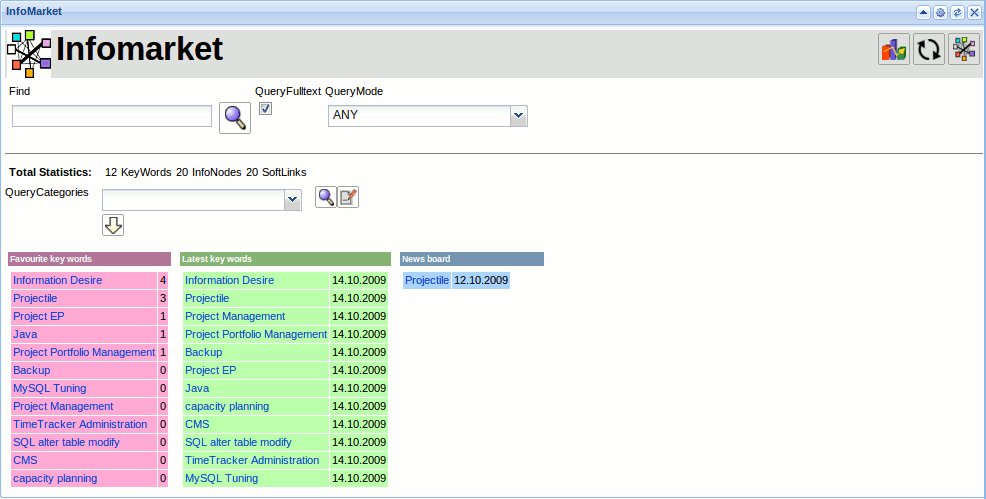The width and height of the screenshot is (986, 499).
Task: Open the statistics chart icon
Action: point(893,50)
